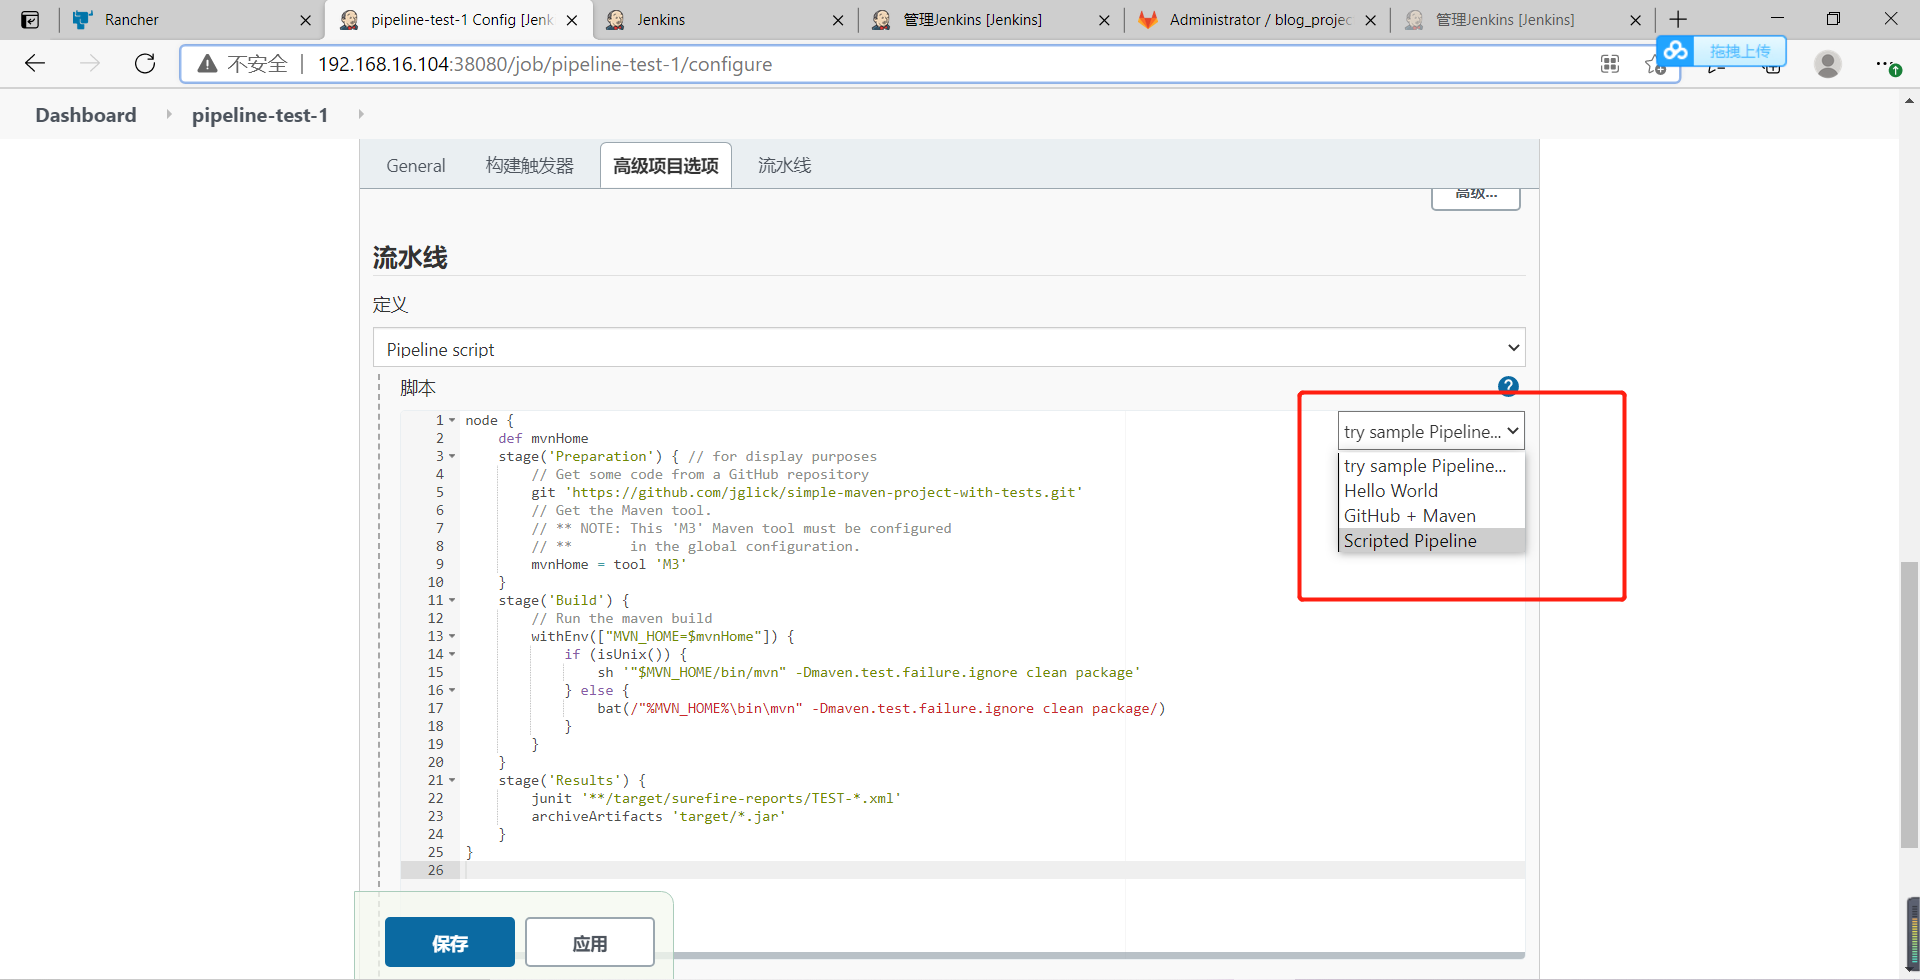Switch to the General config tab
The width and height of the screenshot is (1920, 980).
point(416,166)
